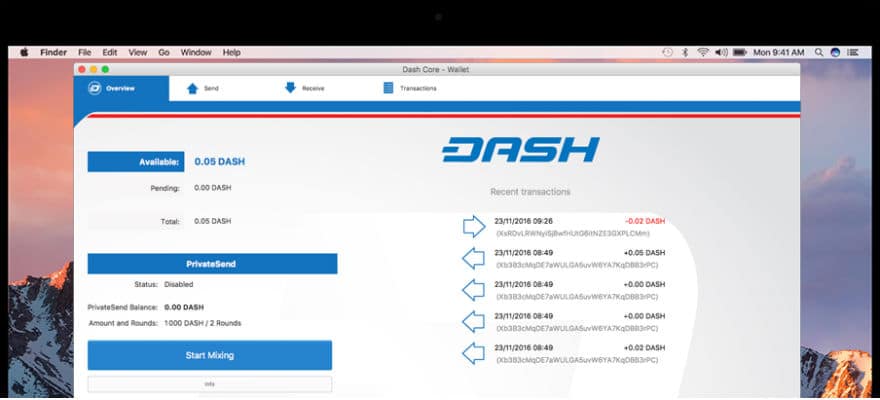Click the Bluetooth icon in the menu bar
This screenshot has height=400, width=880.
(x=685, y=52)
